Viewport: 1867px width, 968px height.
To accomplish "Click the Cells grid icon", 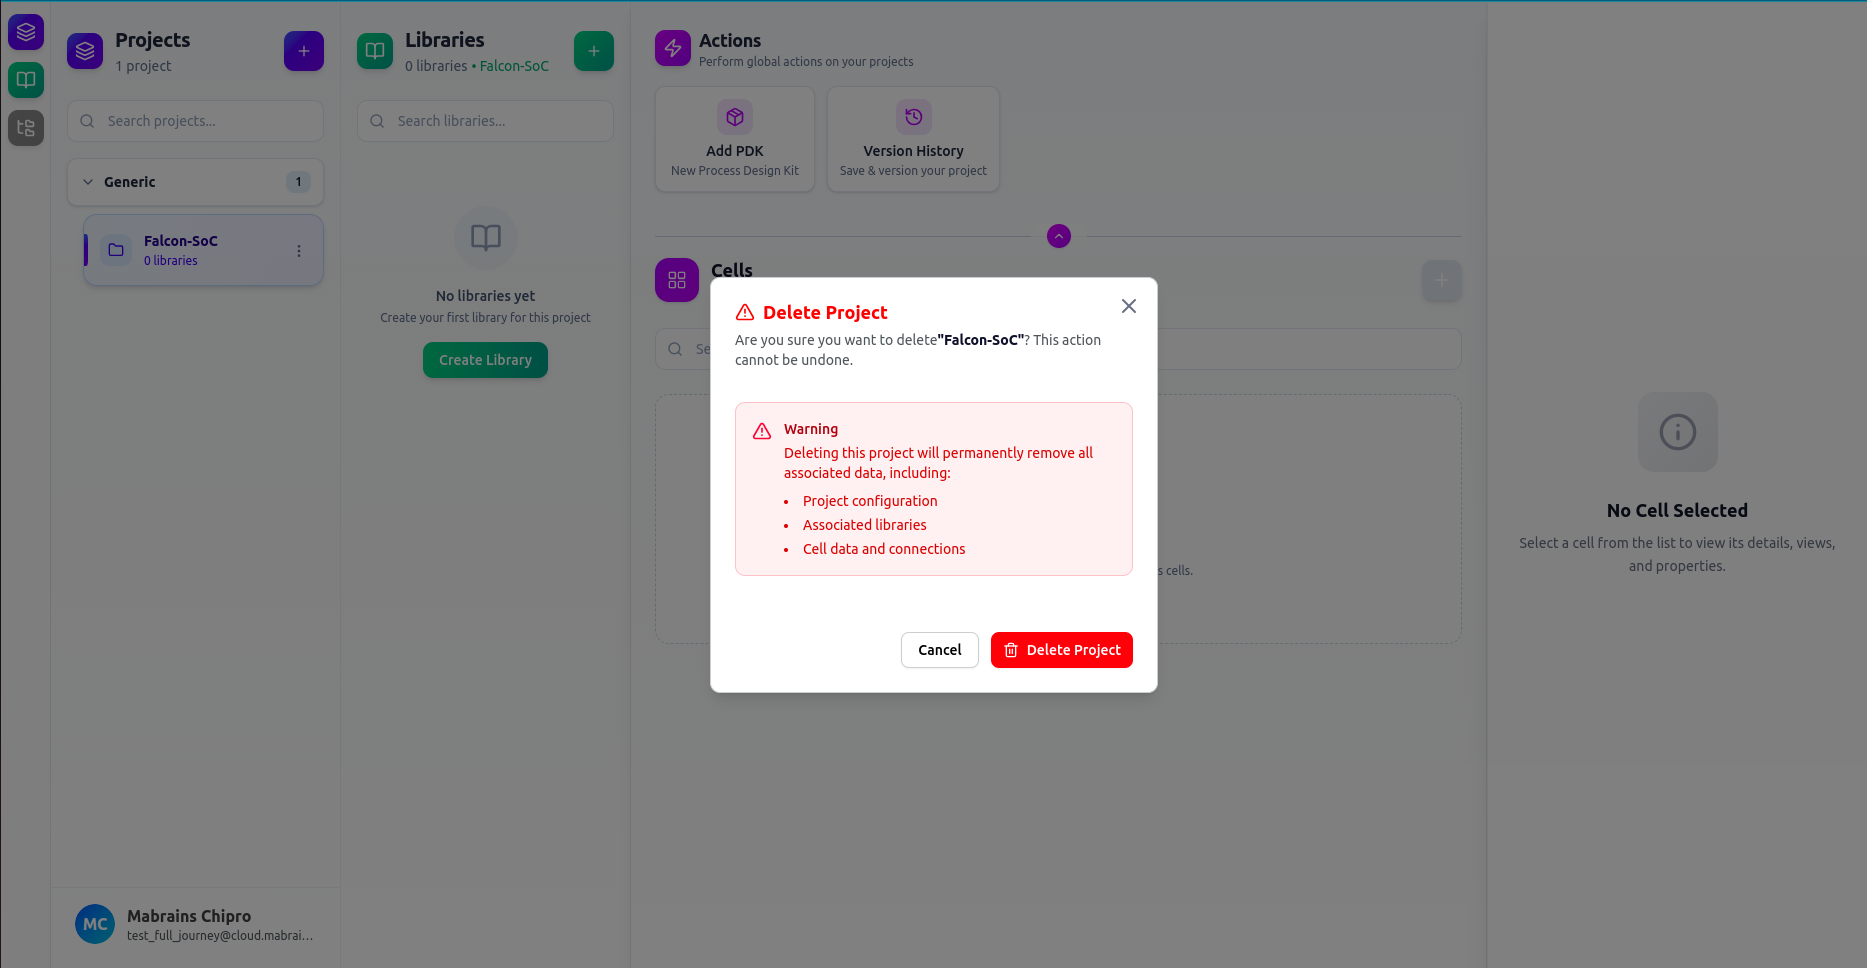I will [x=676, y=280].
